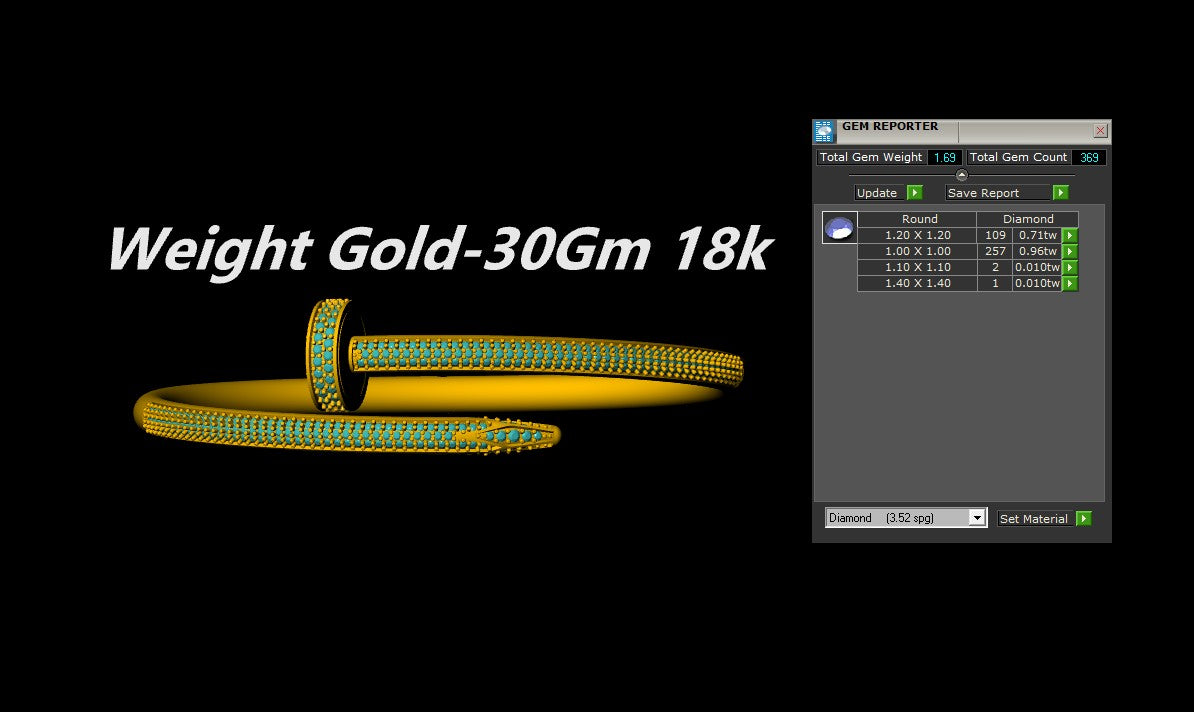This screenshot has width=1194, height=712.
Task: Collapse the panel using the up-arrow handle
Action: (962, 175)
